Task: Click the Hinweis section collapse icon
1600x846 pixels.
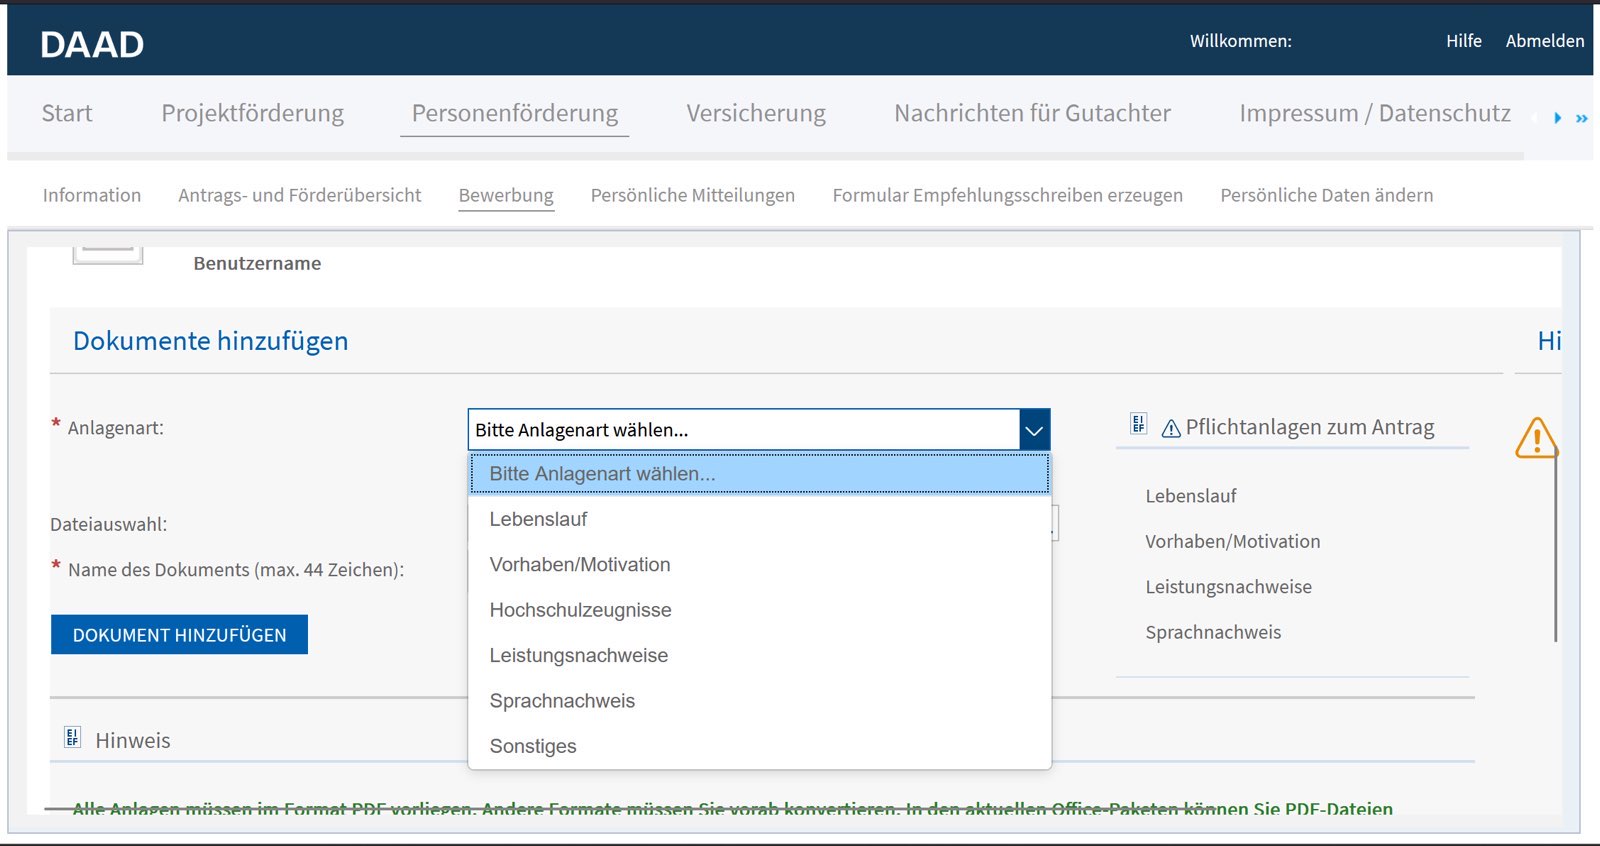Action: tap(72, 738)
